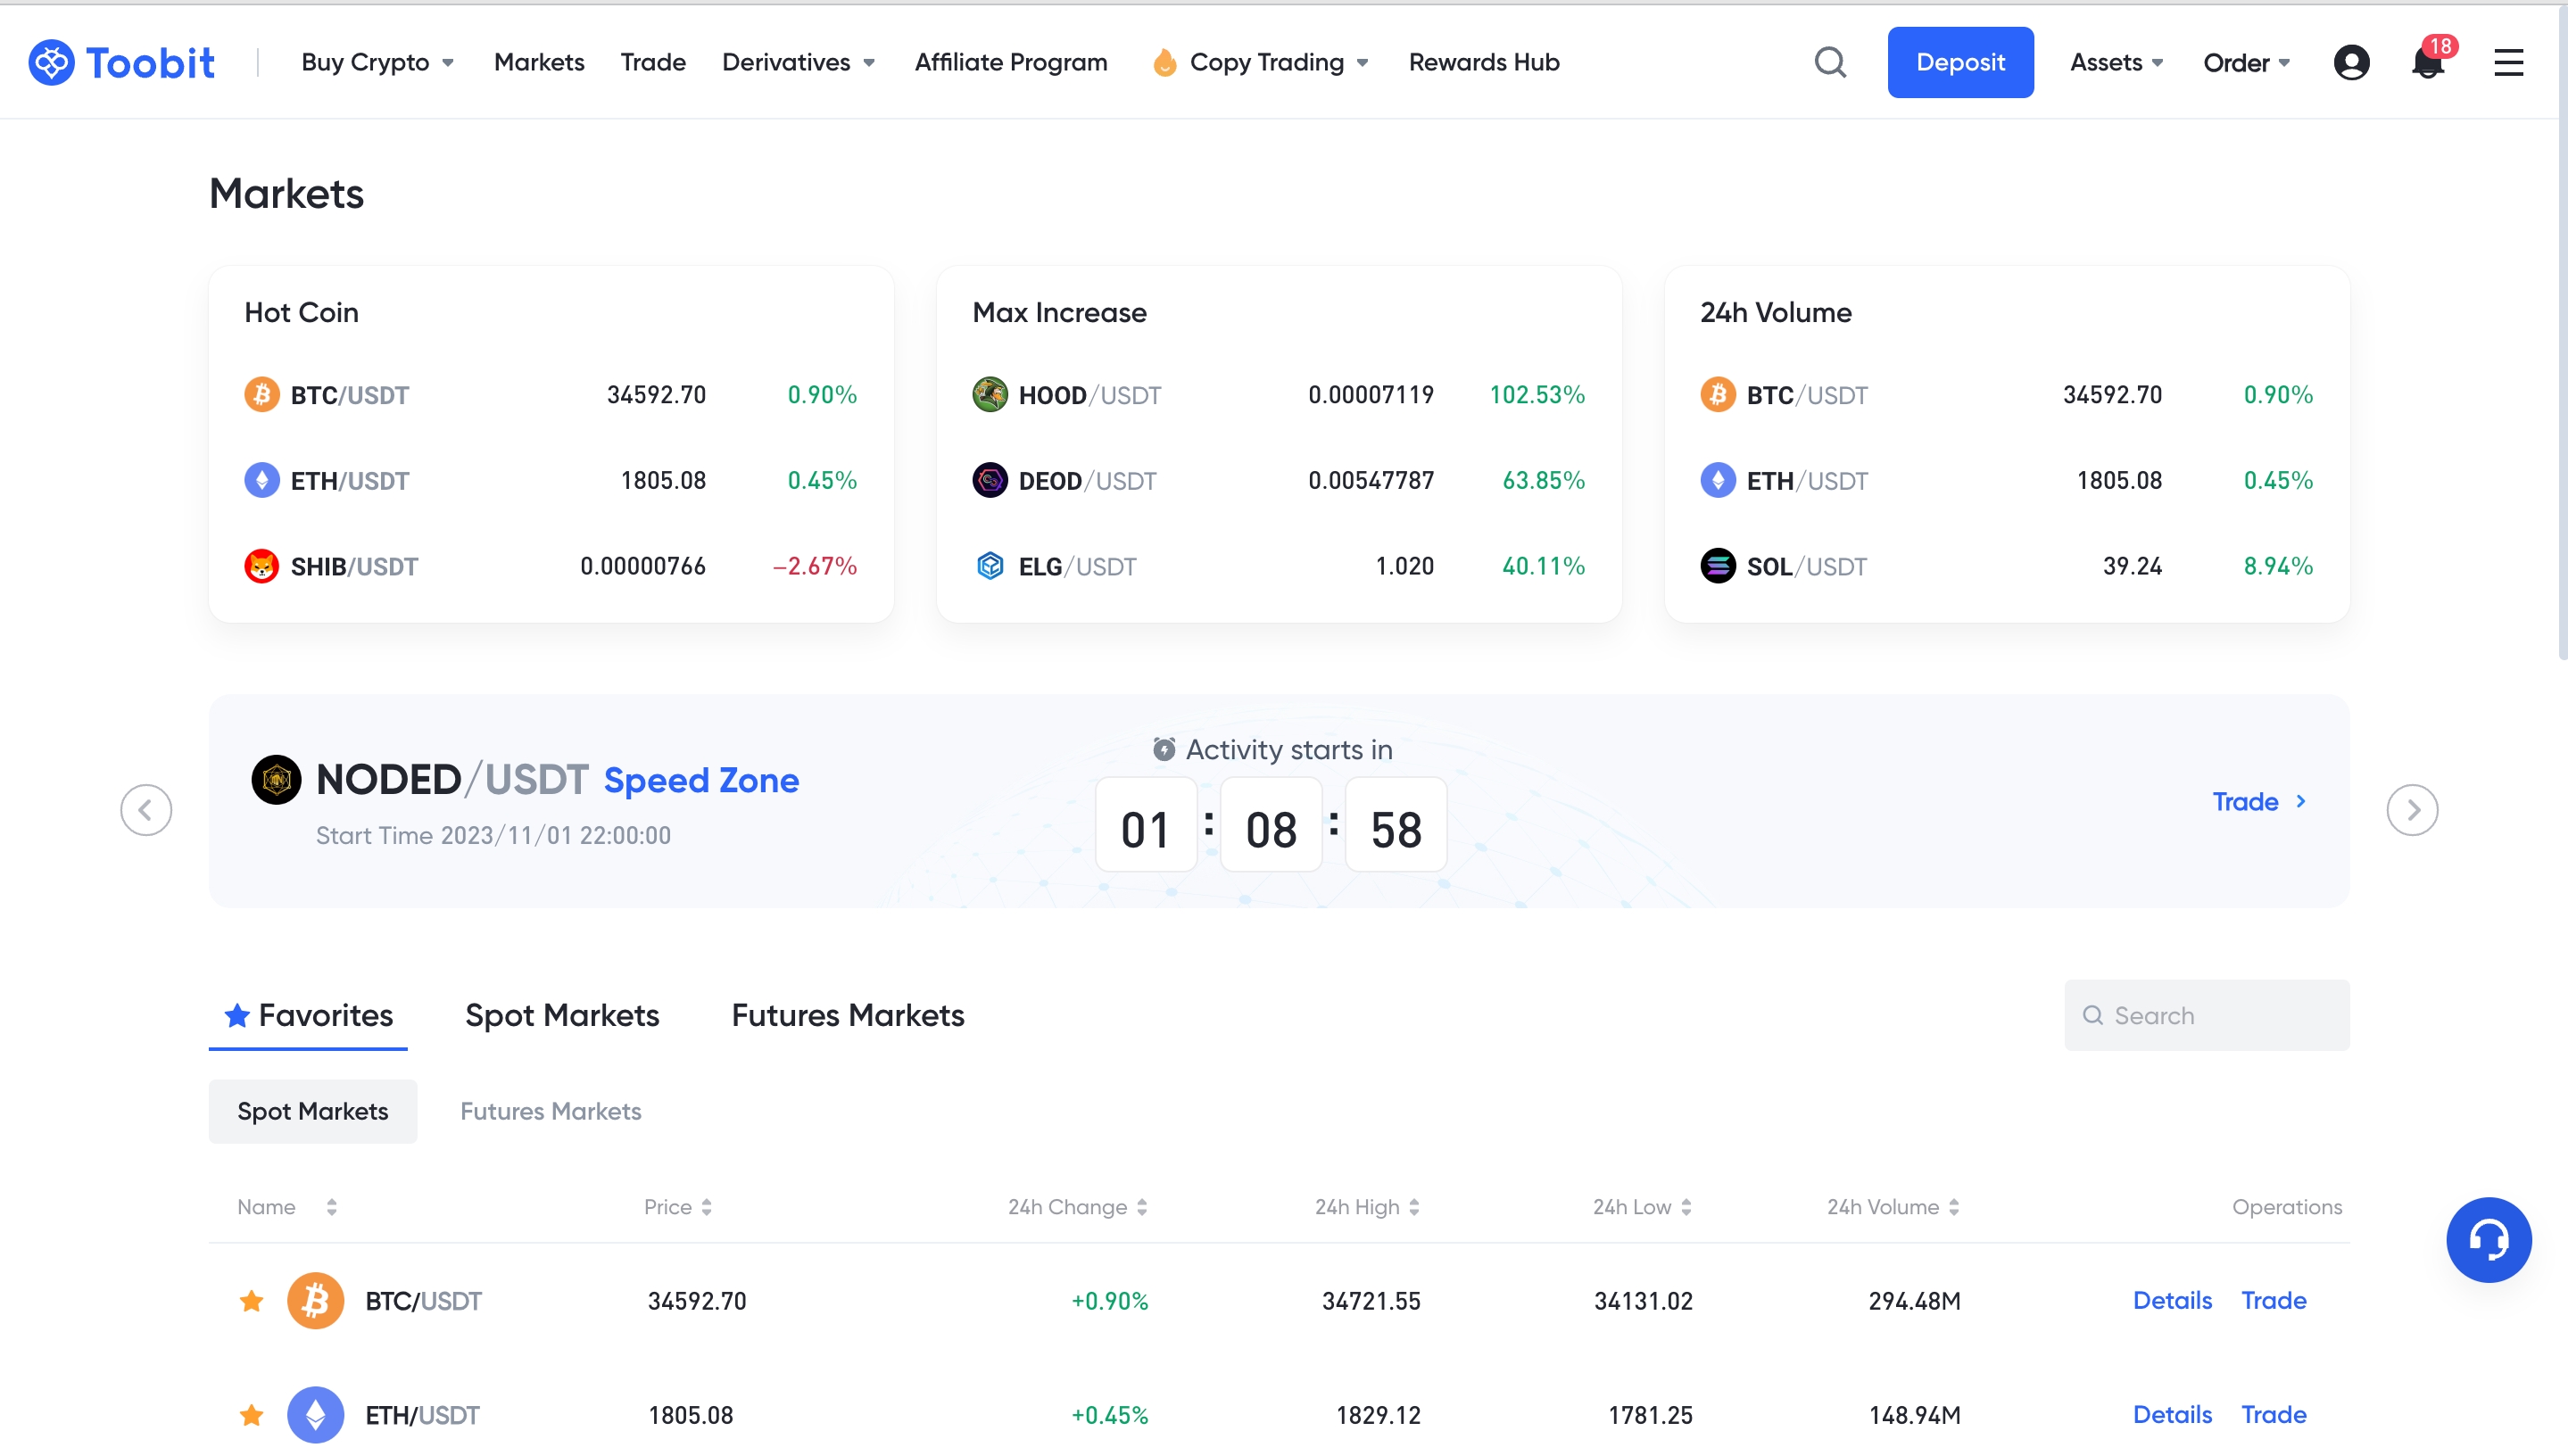This screenshot has height=1456, width=2568.
Task: Click SOL coin icon in 24h Volume card
Action: click(x=1718, y=566)
